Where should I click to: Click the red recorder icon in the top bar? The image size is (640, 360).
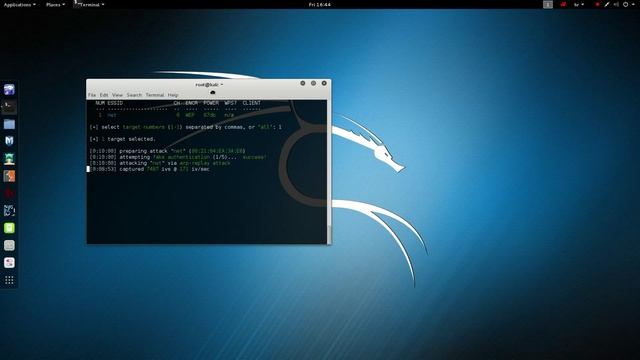[x=563, y=4]
